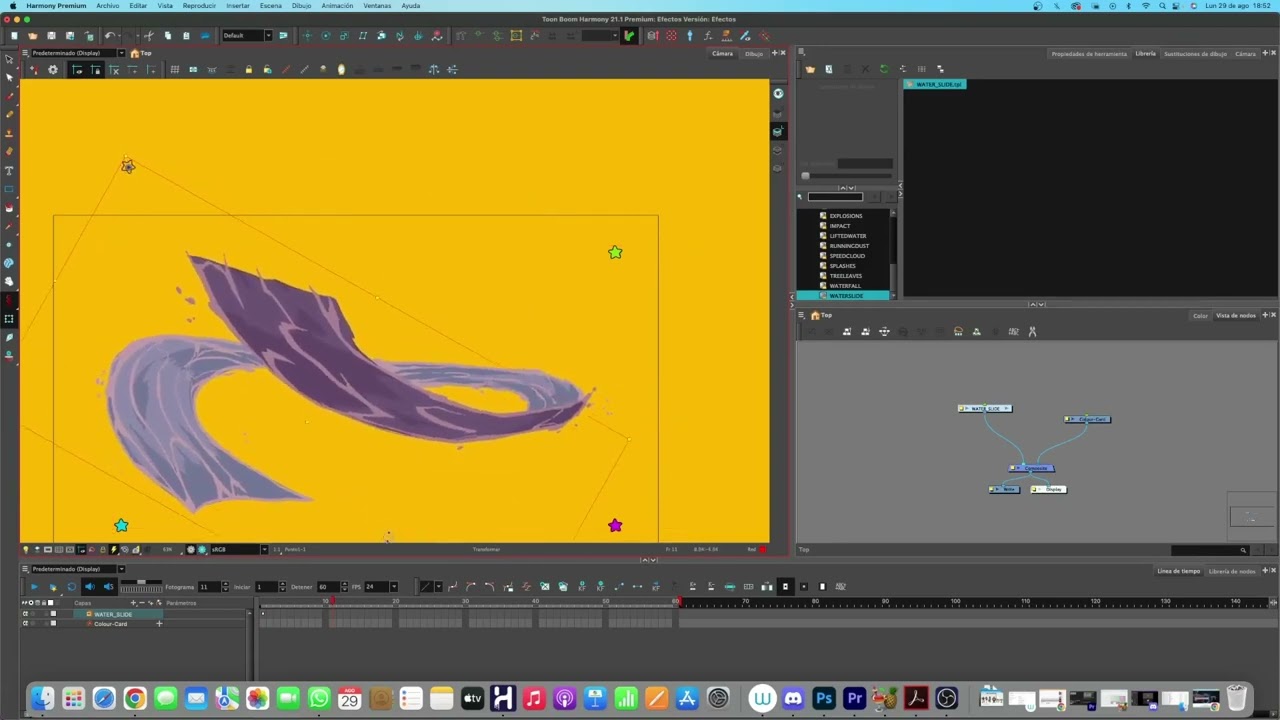The width and height of the screenshot is (1280, 720).
Task: Click the Show Grid icon in the camera toolbar
Action: click(174, 70)
